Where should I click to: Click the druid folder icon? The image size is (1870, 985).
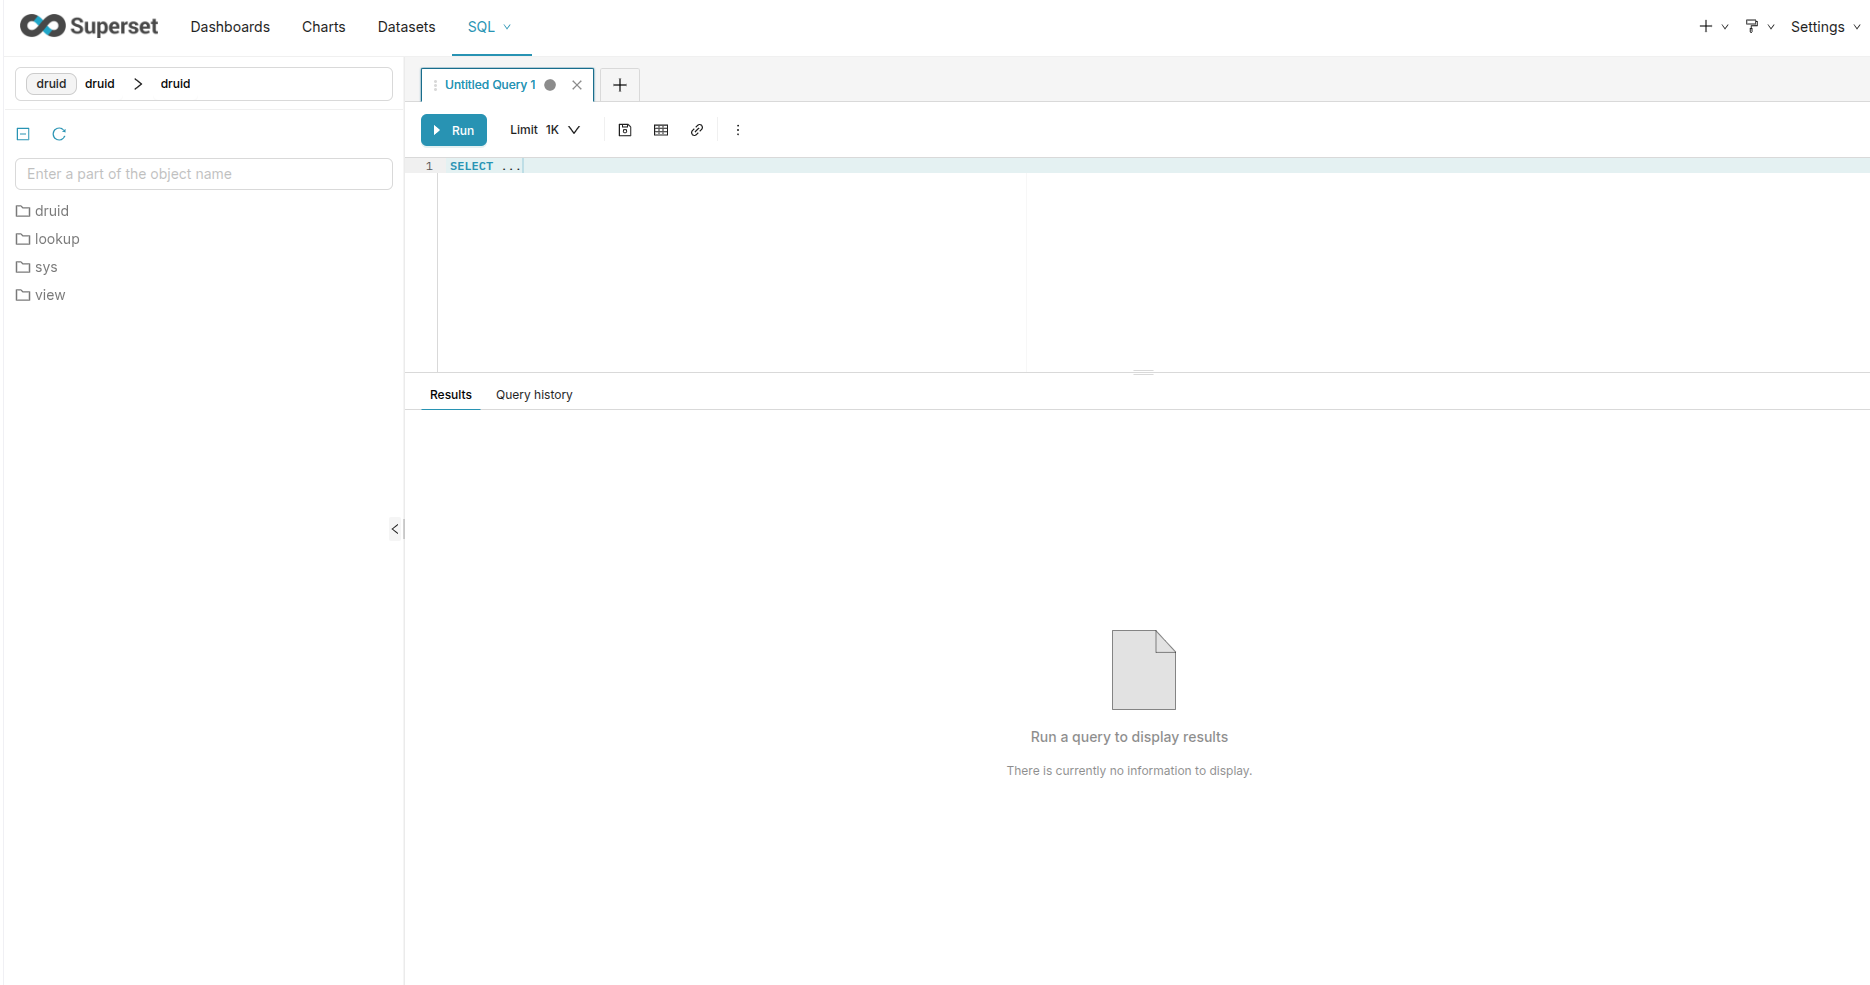23,211
